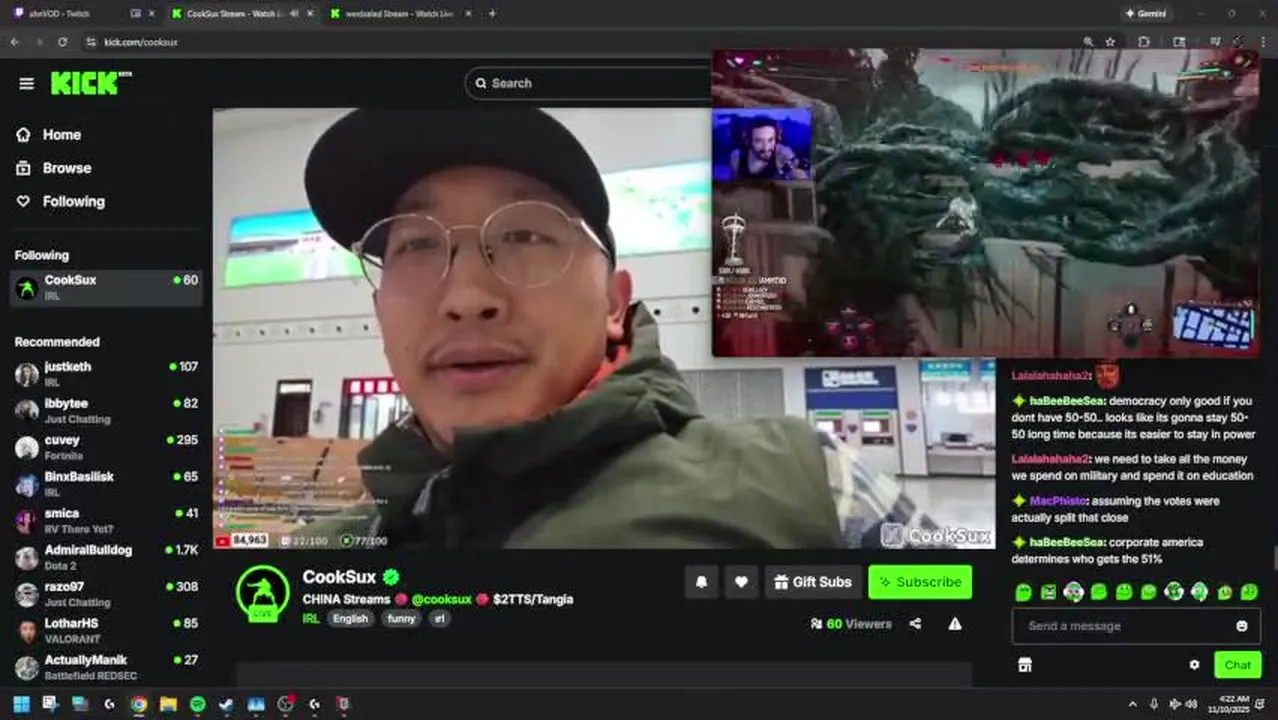Image resolution: width=1278 pixels, height=720 pixels.
Task: Open File Explorer from the taskbar
Action: pyautogui.click(x=168, y=704)
